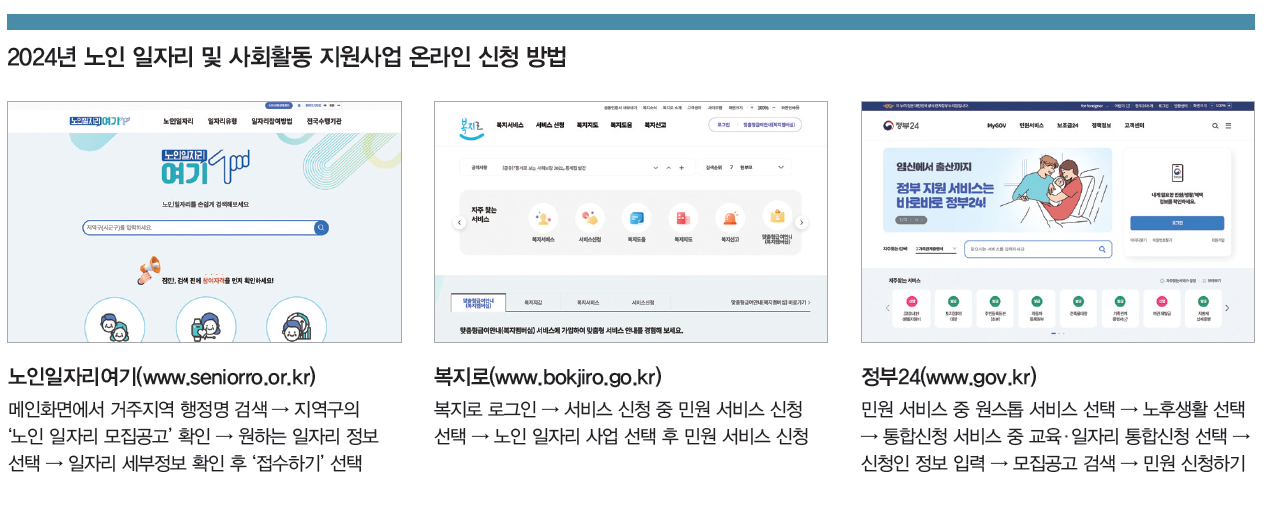The image size is (1266, 513).
Task: Click the search magnifier button on 노인일자리여기 site
Action: coord(321,228)
